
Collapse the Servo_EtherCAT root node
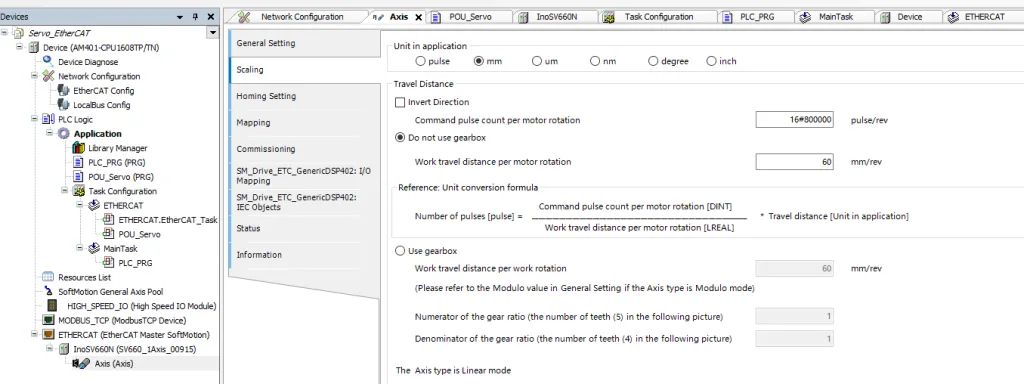(5, 33)
